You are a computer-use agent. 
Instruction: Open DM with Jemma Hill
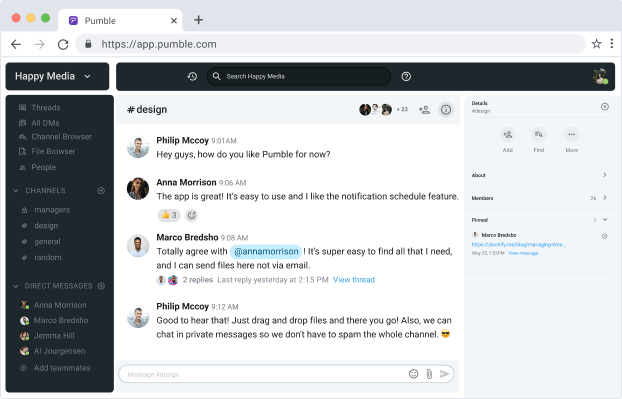coord(47,336)
